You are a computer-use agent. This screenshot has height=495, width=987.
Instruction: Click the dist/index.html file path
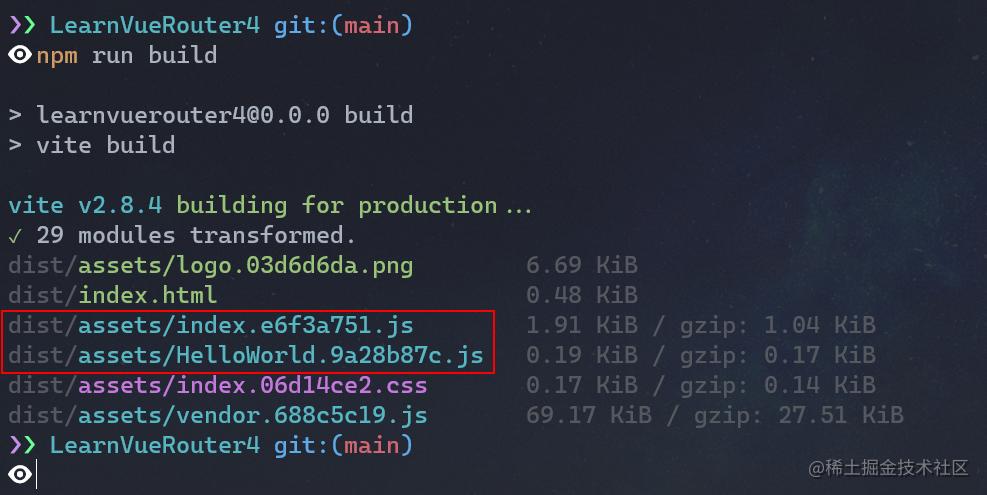click(112, 296)
